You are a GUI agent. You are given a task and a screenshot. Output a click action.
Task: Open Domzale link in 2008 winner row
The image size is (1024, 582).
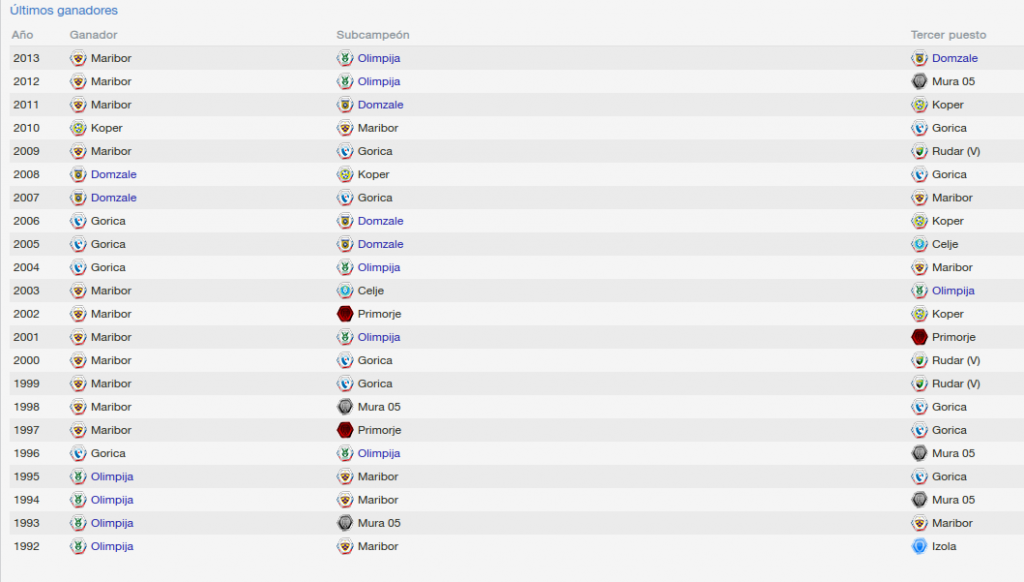click(114, 174)
